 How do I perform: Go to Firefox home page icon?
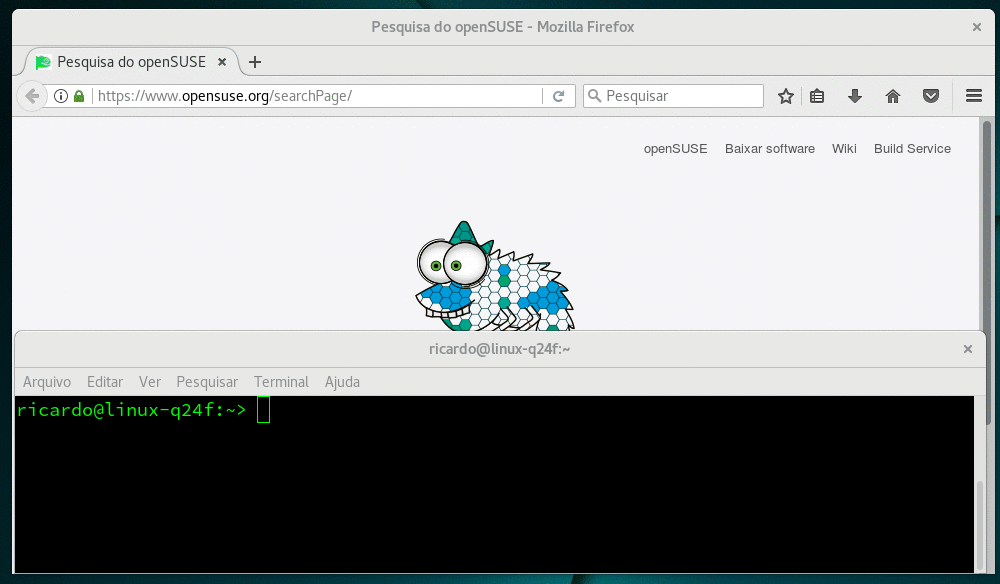coord(893,96)
